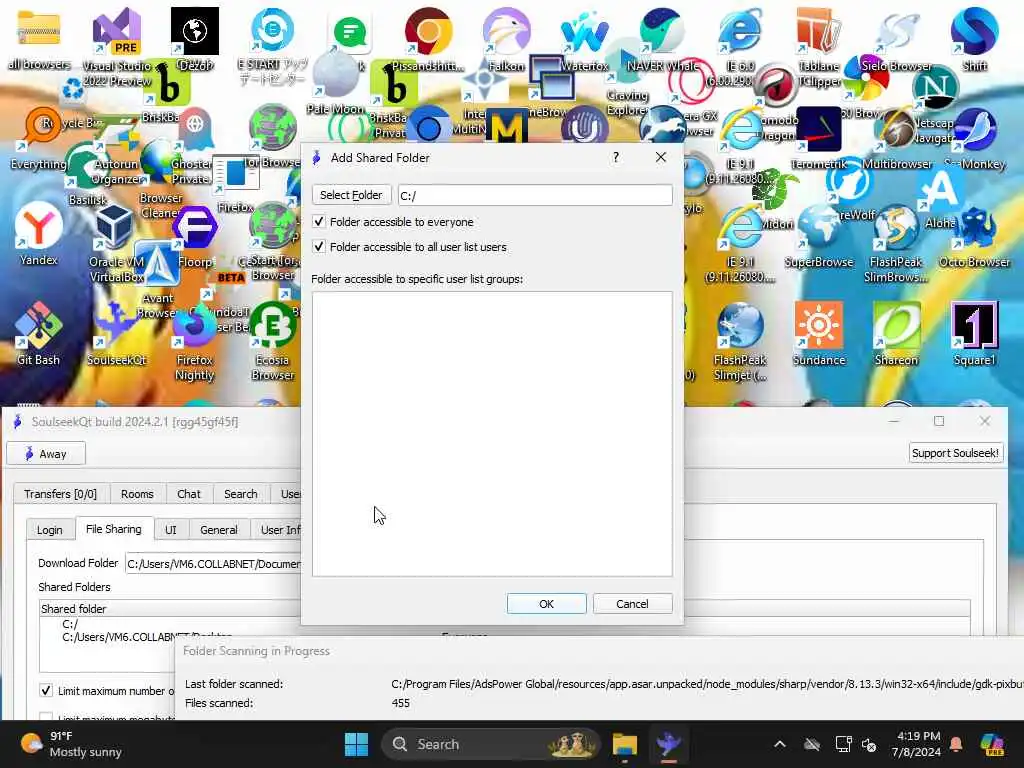
Task: Click the Select Folder button
Action: [351, 195]
